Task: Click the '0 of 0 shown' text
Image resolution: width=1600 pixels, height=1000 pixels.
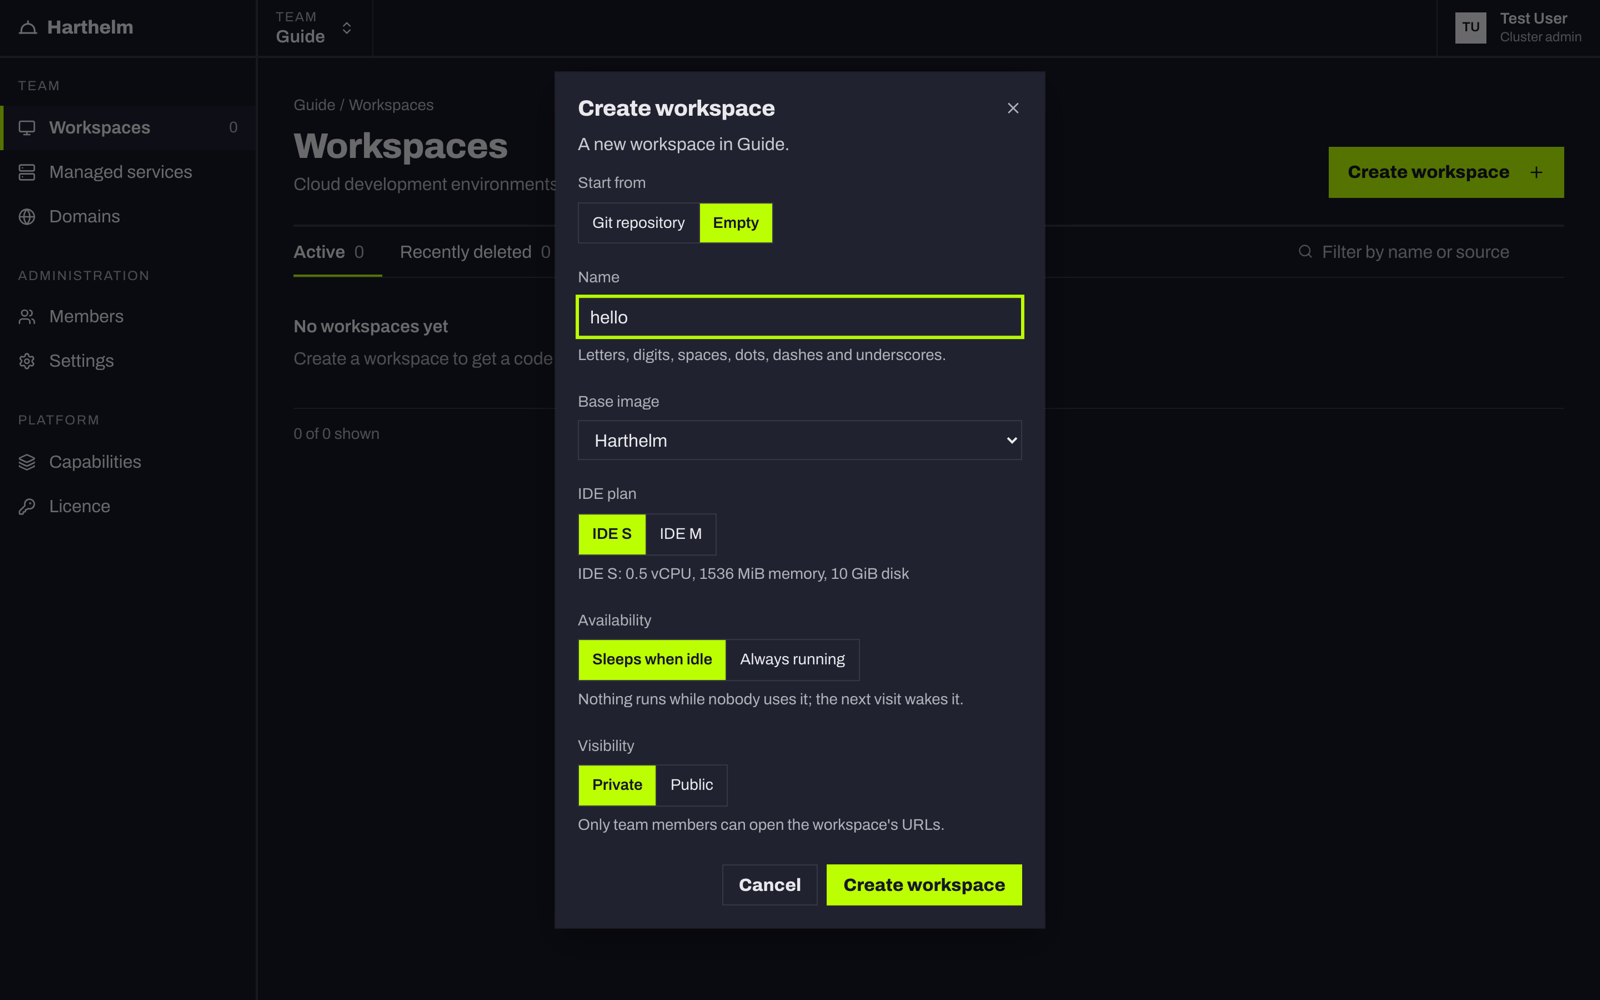Action: (x=336, y=434)
